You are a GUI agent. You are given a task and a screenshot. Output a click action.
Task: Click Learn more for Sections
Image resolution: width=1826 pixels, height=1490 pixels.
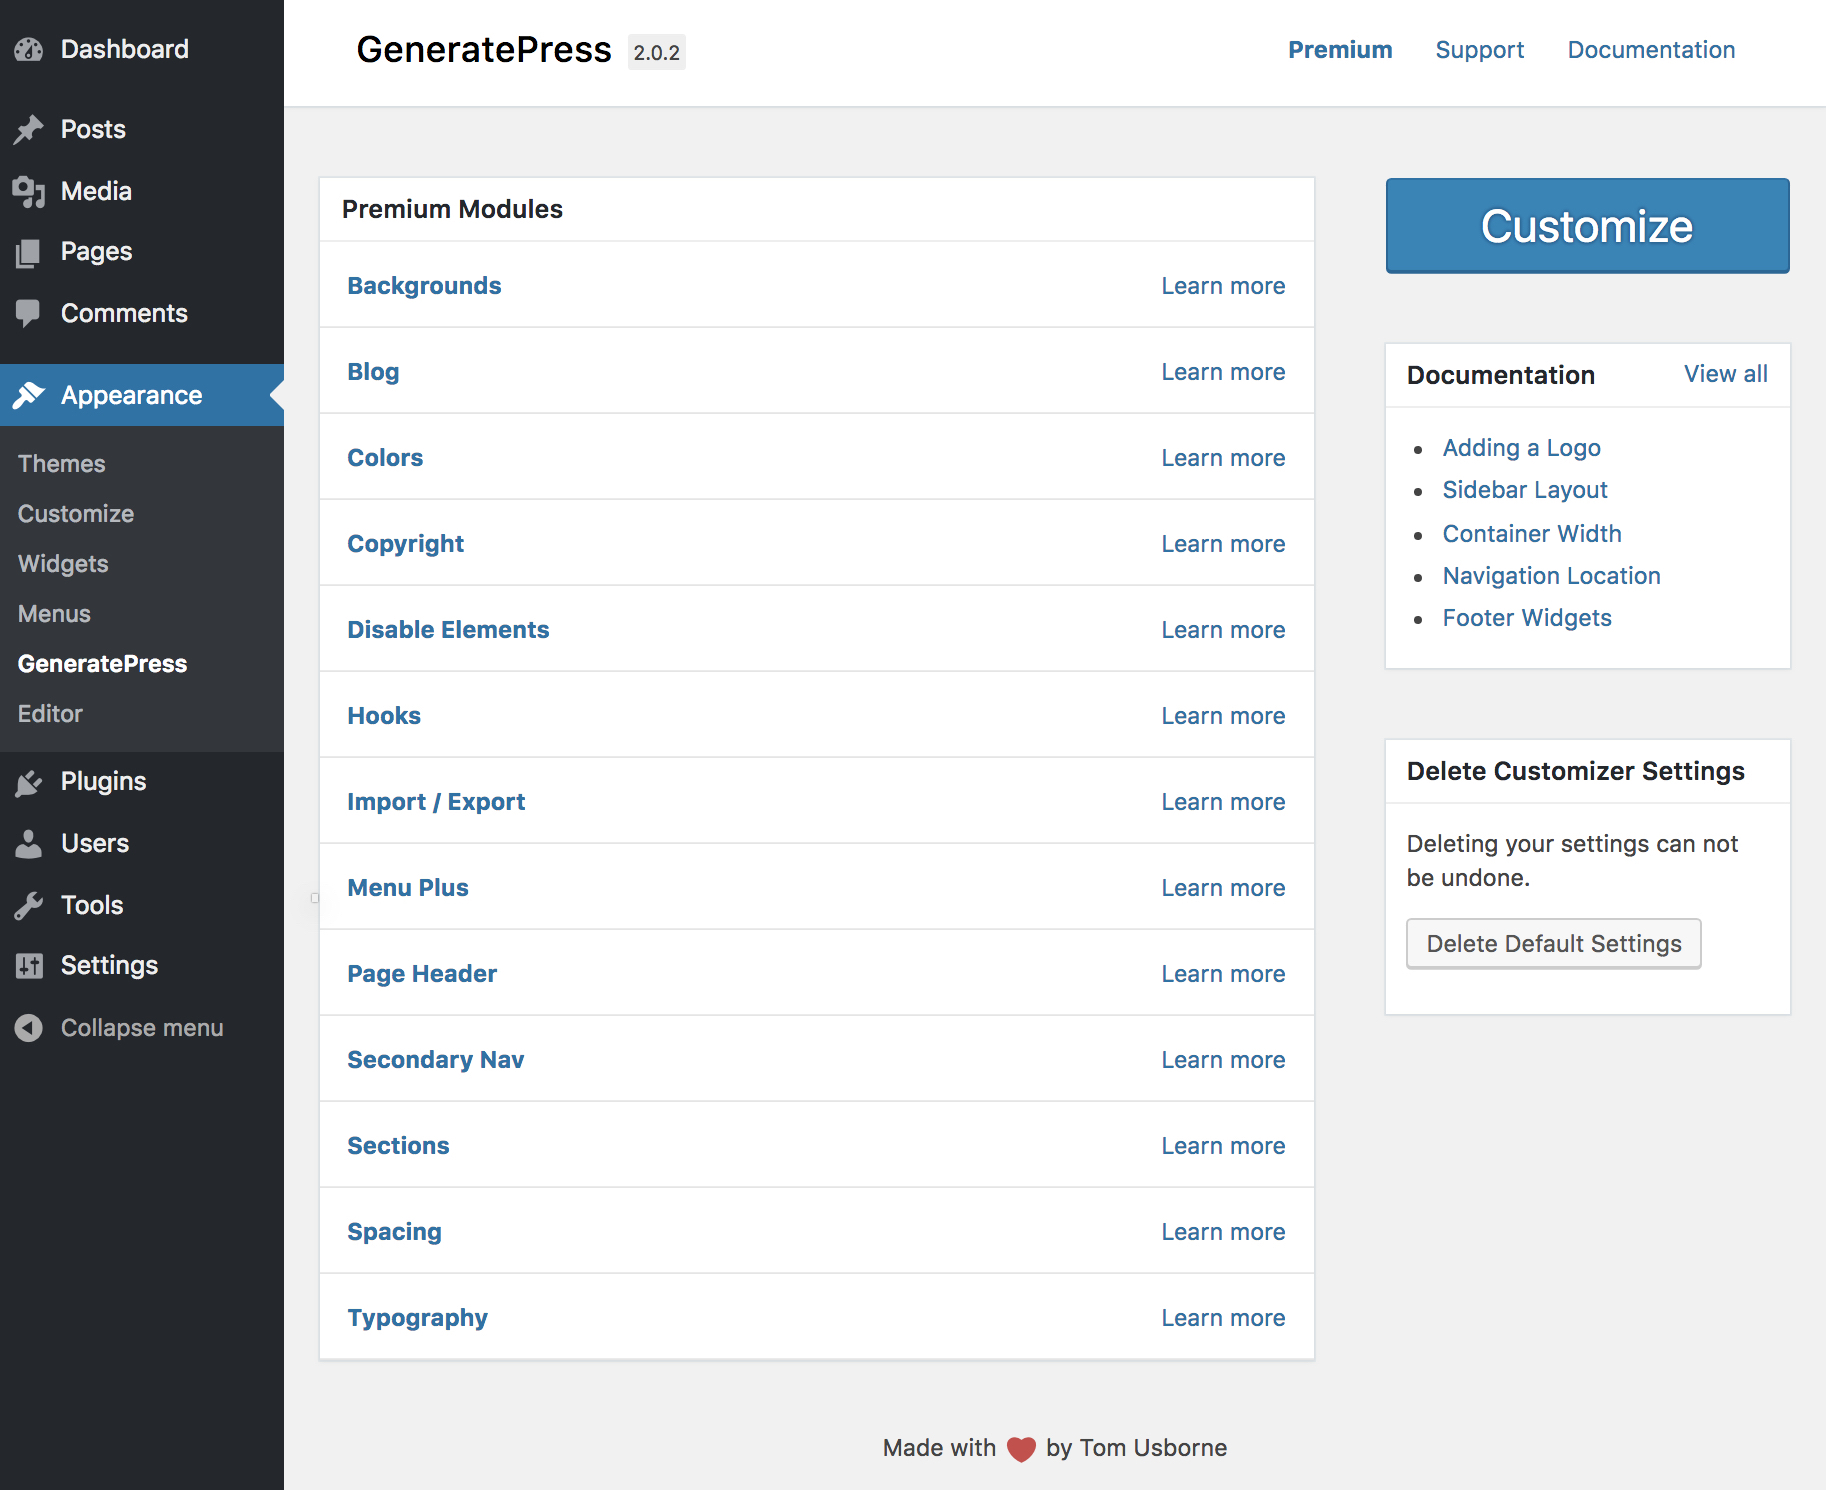point(1223,1146)
